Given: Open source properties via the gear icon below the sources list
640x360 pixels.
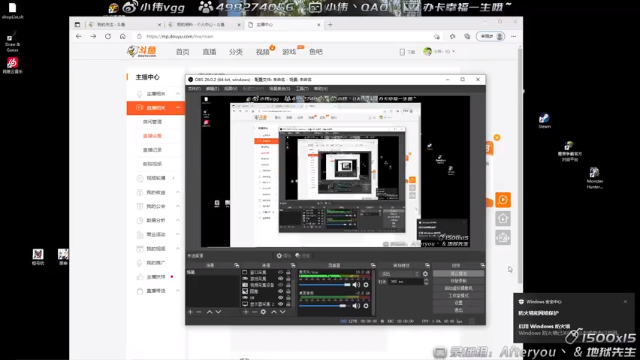Looking at the screenshot, I should point(263,312).
